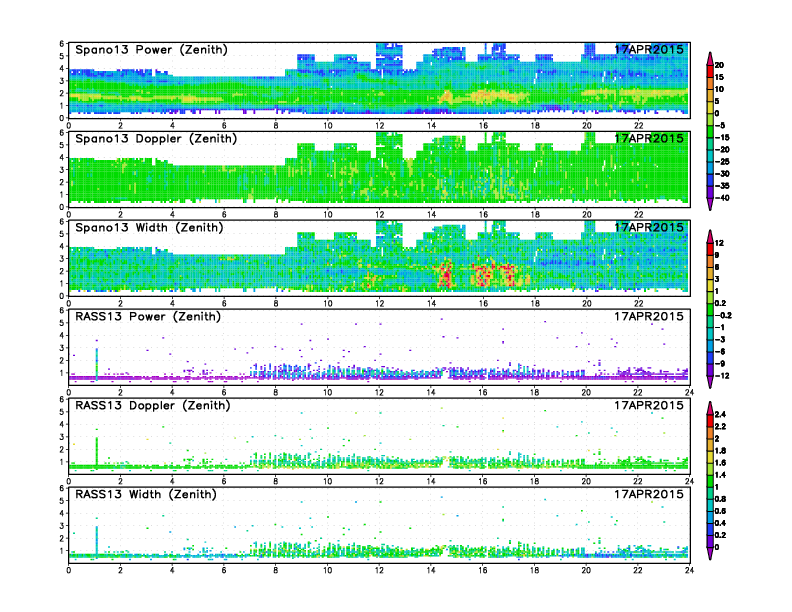
Task: Click the 17APR2015 date in the RASS13 Power panel
Action: [649, 316]
